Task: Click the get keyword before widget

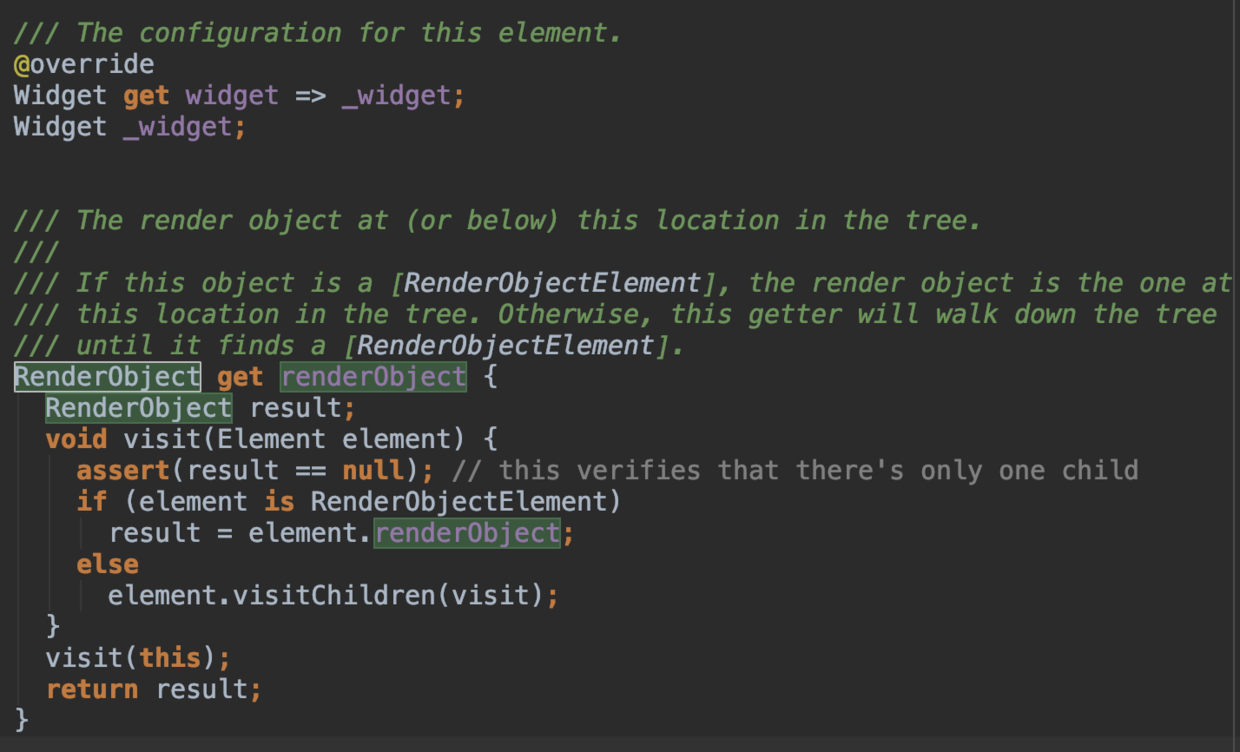Action: pyautogui.click(x=146, y=96)
